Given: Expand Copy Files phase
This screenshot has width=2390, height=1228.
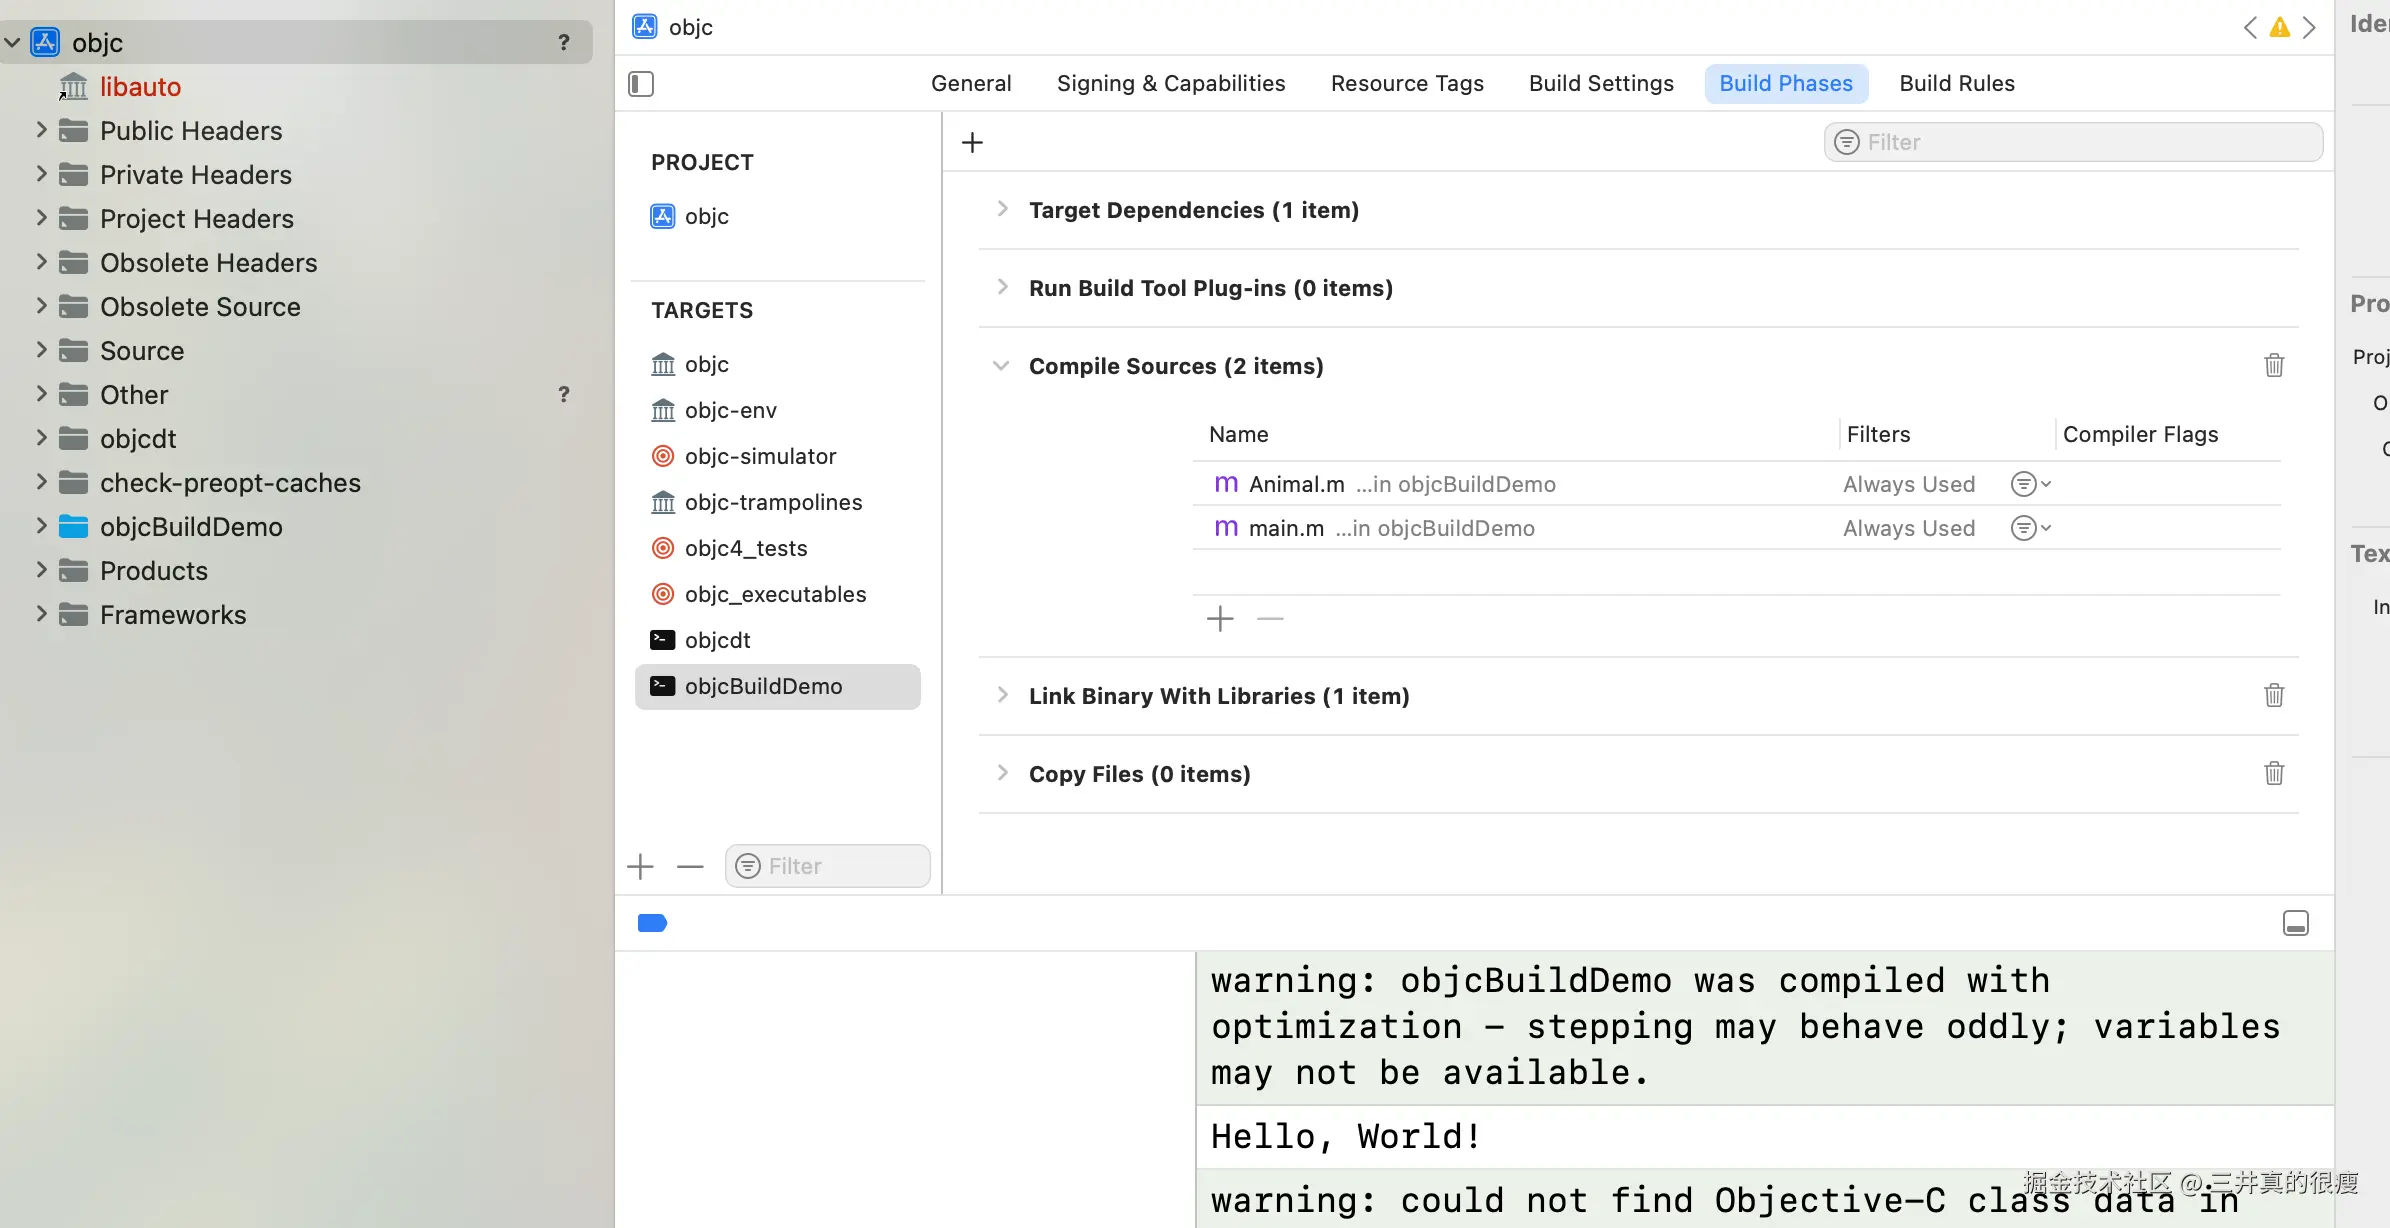Looking at the screenshot, I should click(x=1002, y=773).
